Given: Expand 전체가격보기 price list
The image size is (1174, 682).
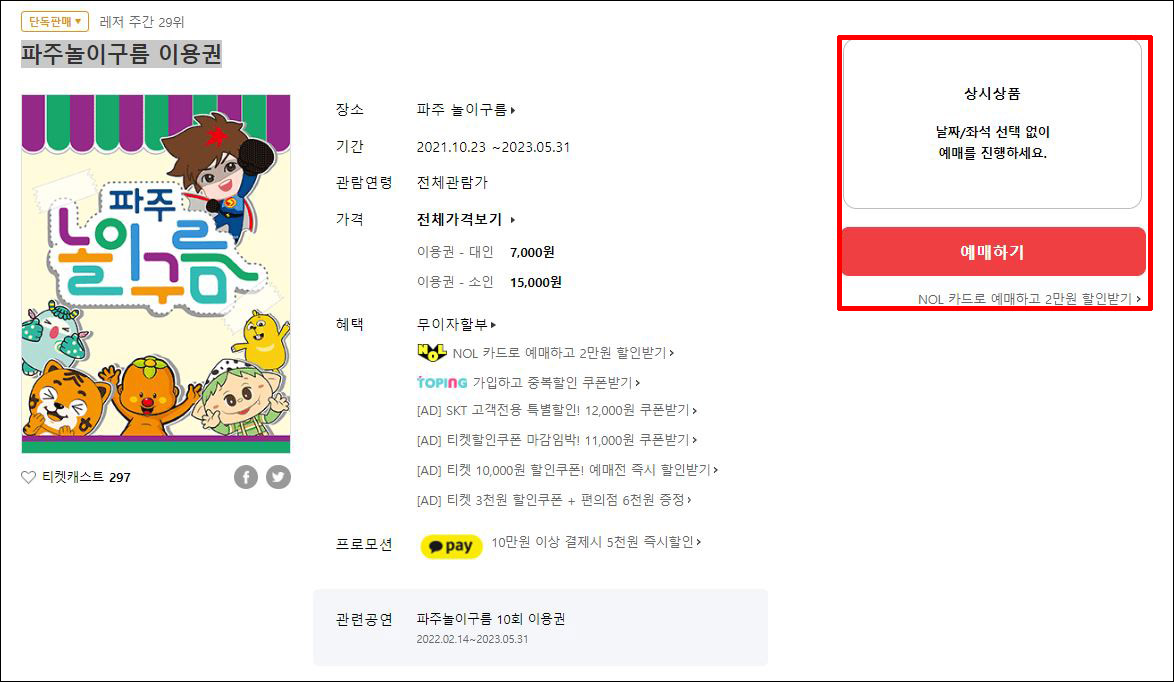Looking at the screenshot, I should (466, 219).
